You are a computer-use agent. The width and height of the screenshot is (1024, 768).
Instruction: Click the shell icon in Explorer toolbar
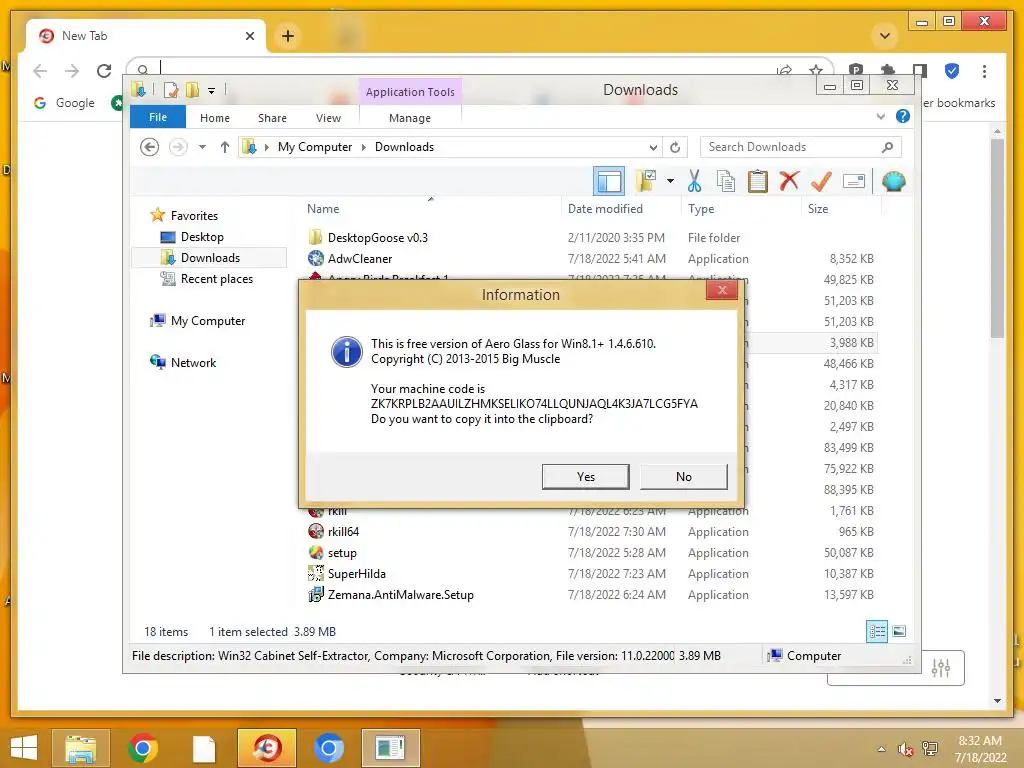[893, 181]
